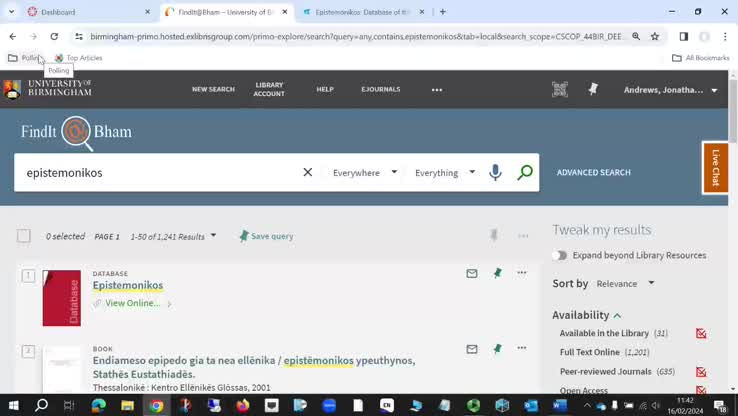
Task: Open Top Articles bookmark
Action: click(x=79, y=58)
